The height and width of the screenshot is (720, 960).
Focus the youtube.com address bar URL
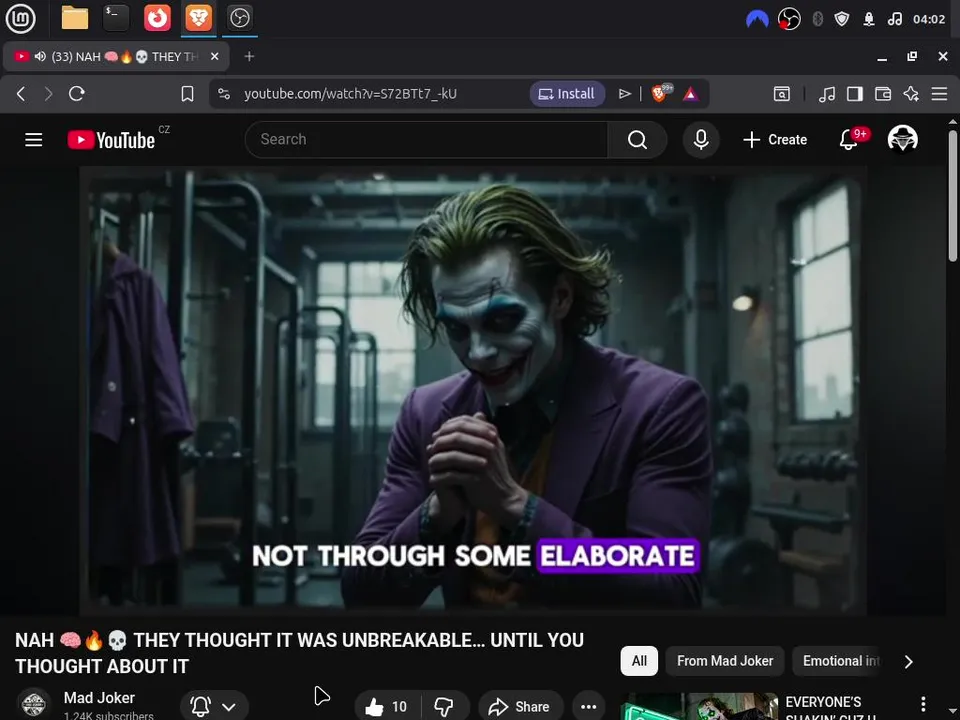pos(350,94)
